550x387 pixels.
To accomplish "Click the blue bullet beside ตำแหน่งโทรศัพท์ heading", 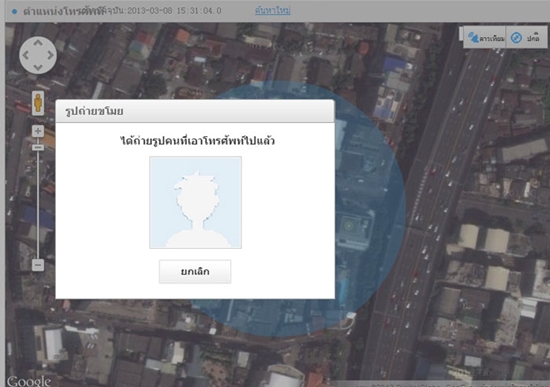I will coord(14,12).
